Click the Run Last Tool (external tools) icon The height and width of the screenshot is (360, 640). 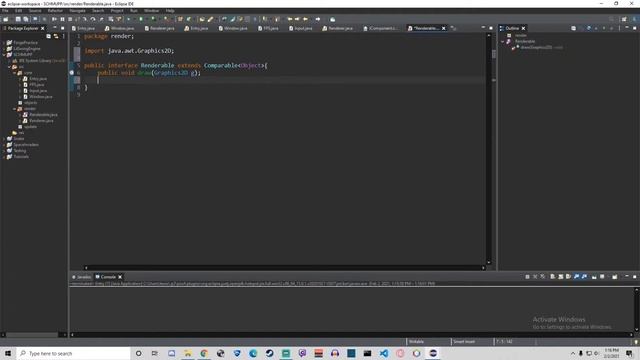(166, 19)
